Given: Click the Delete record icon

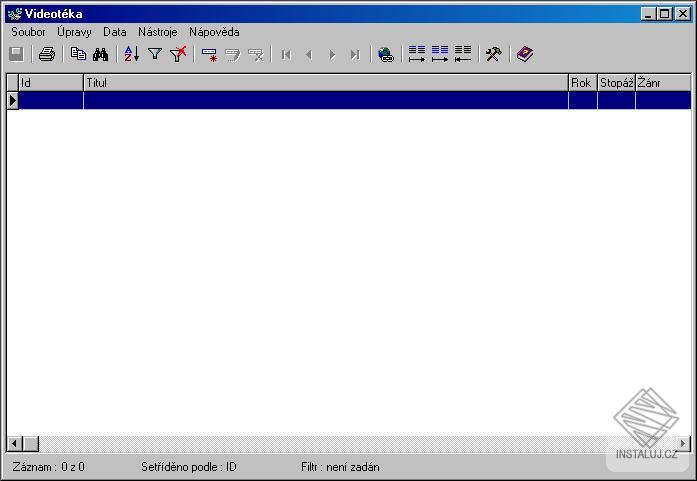Looking at the screenshot, I should click(x=256, y=54).
